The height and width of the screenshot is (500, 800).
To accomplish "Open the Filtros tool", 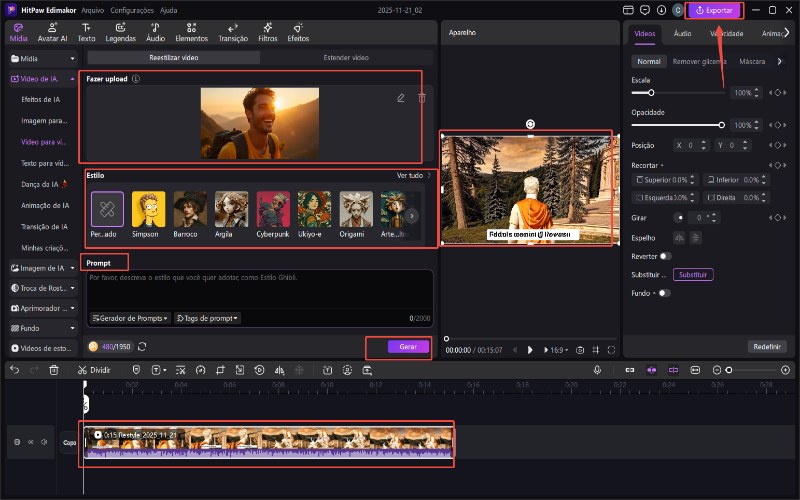I will coord(267,32).
